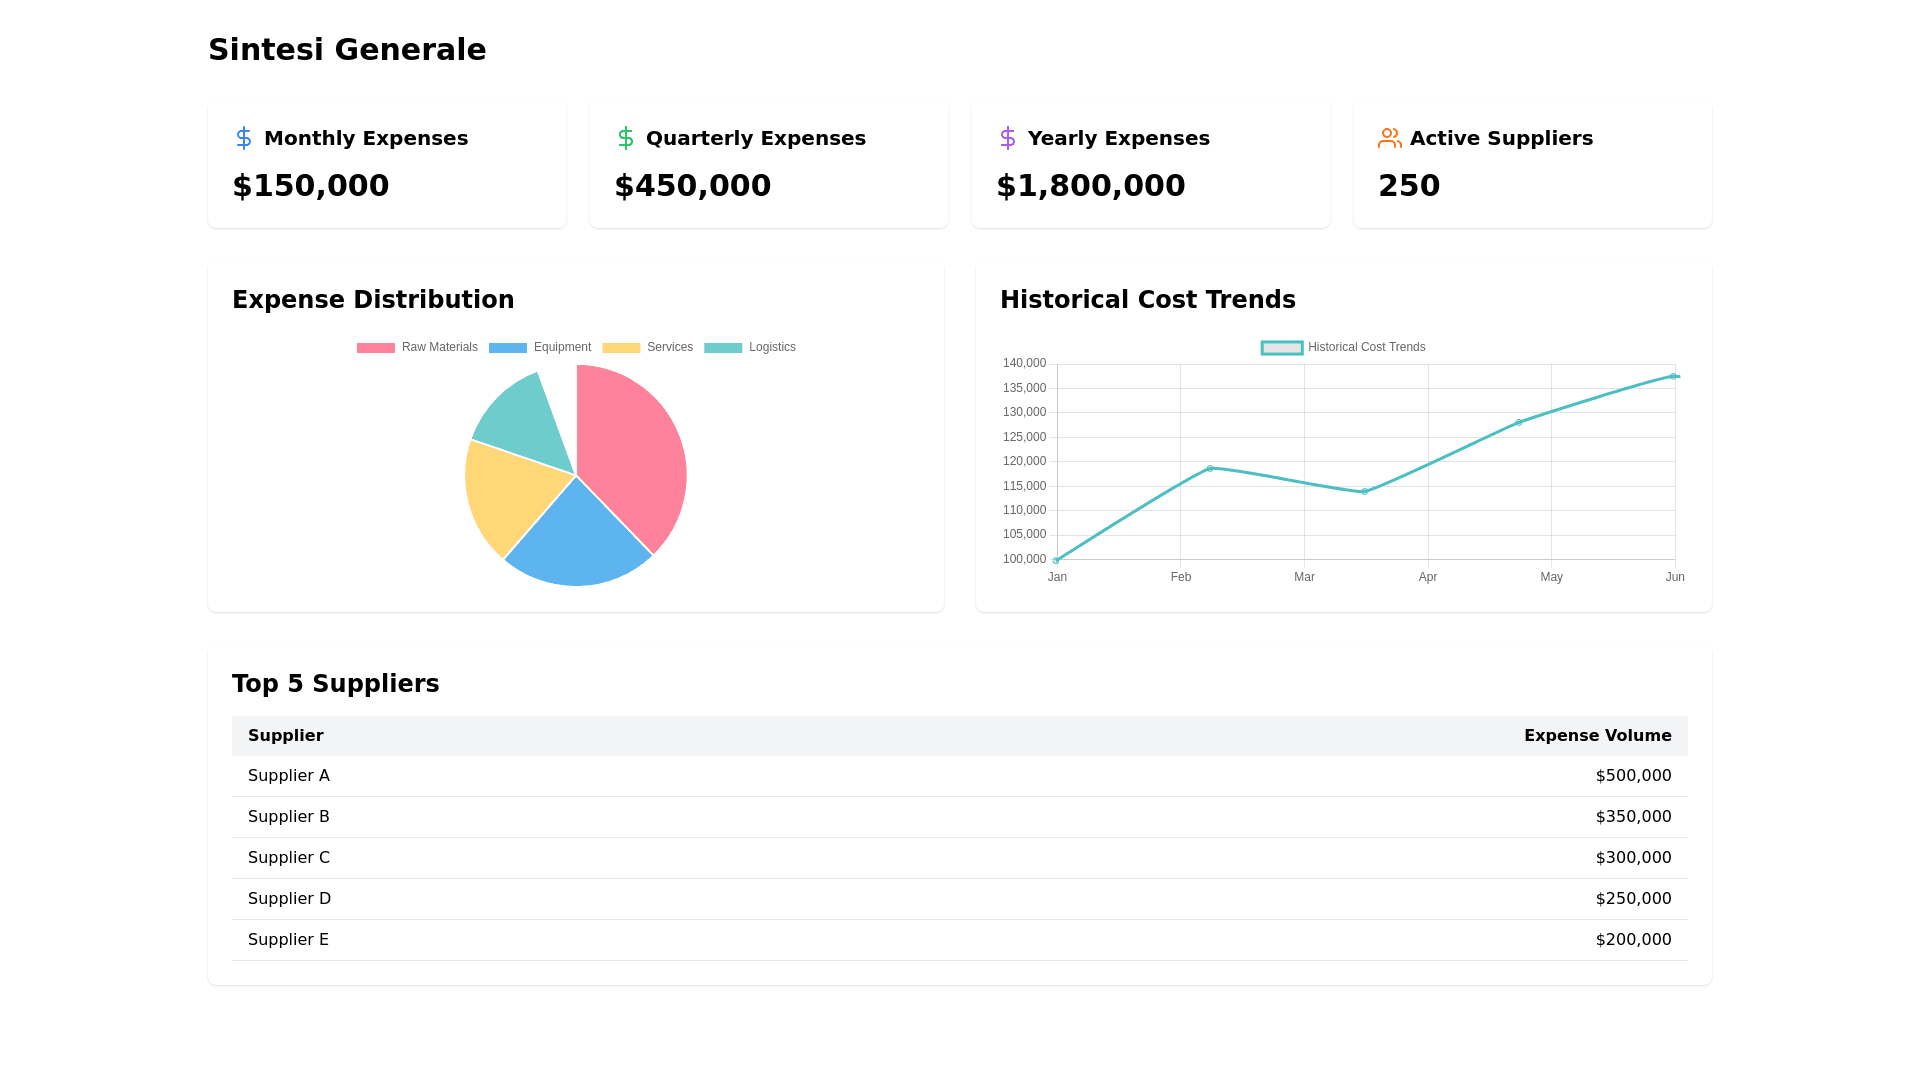Hide the Services series via legend

[x=647, y=347]
